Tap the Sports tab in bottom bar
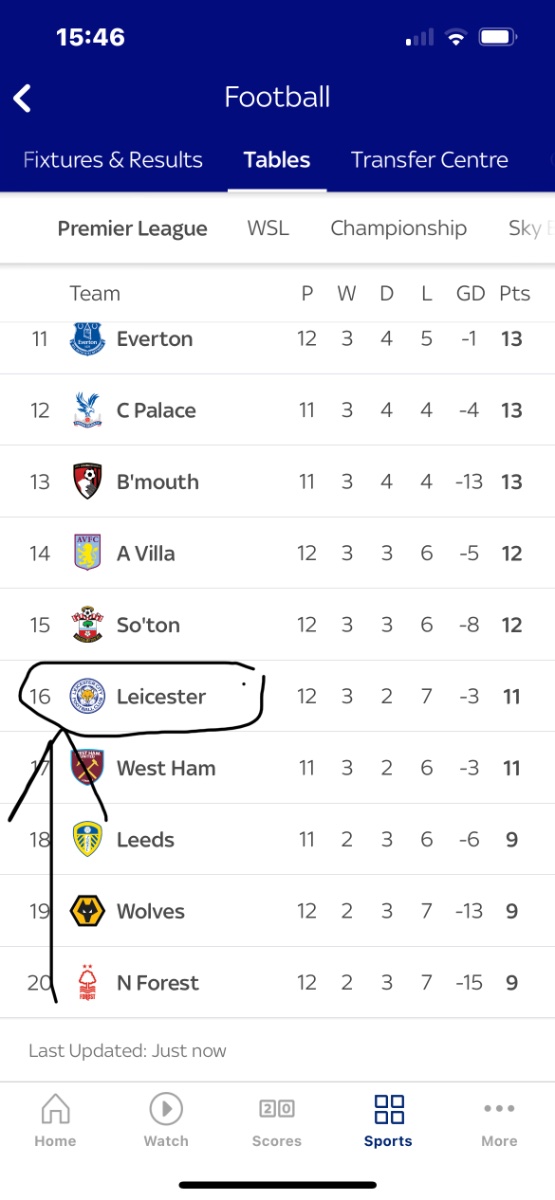 (x=388, y=1120)
